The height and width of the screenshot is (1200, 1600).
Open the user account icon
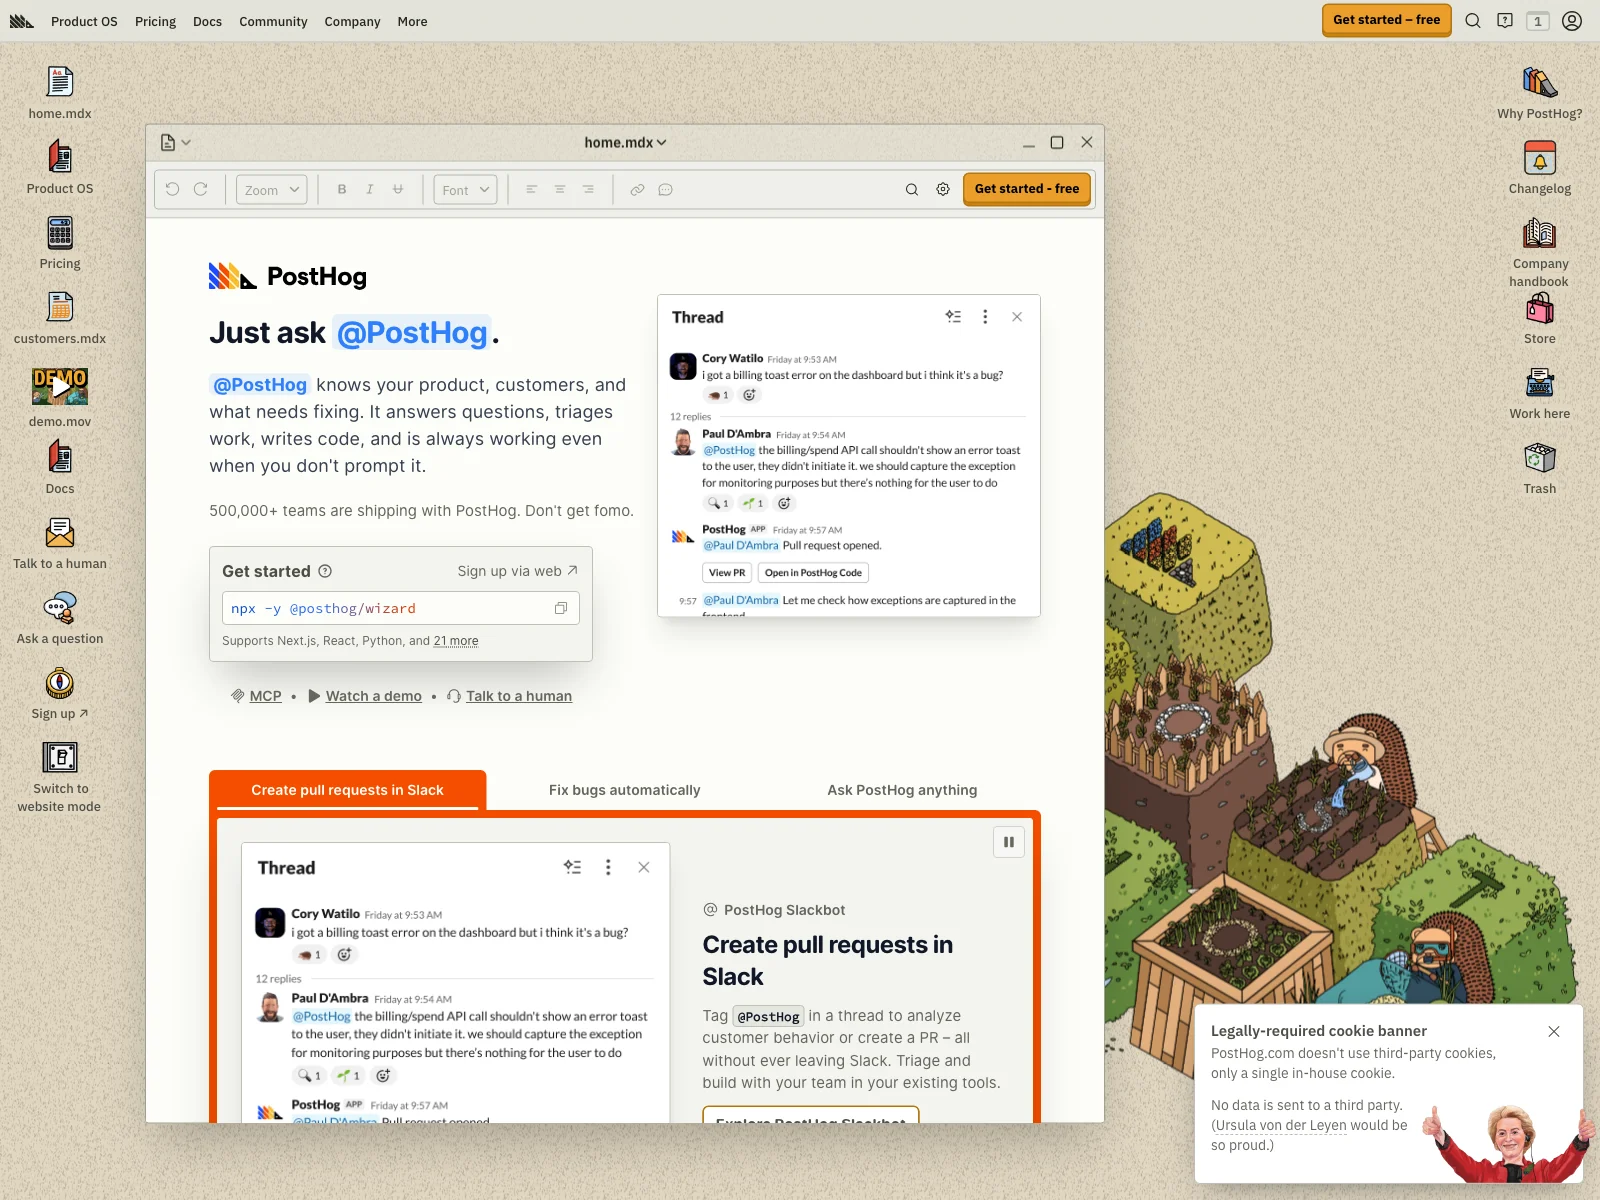[1572, 21]
